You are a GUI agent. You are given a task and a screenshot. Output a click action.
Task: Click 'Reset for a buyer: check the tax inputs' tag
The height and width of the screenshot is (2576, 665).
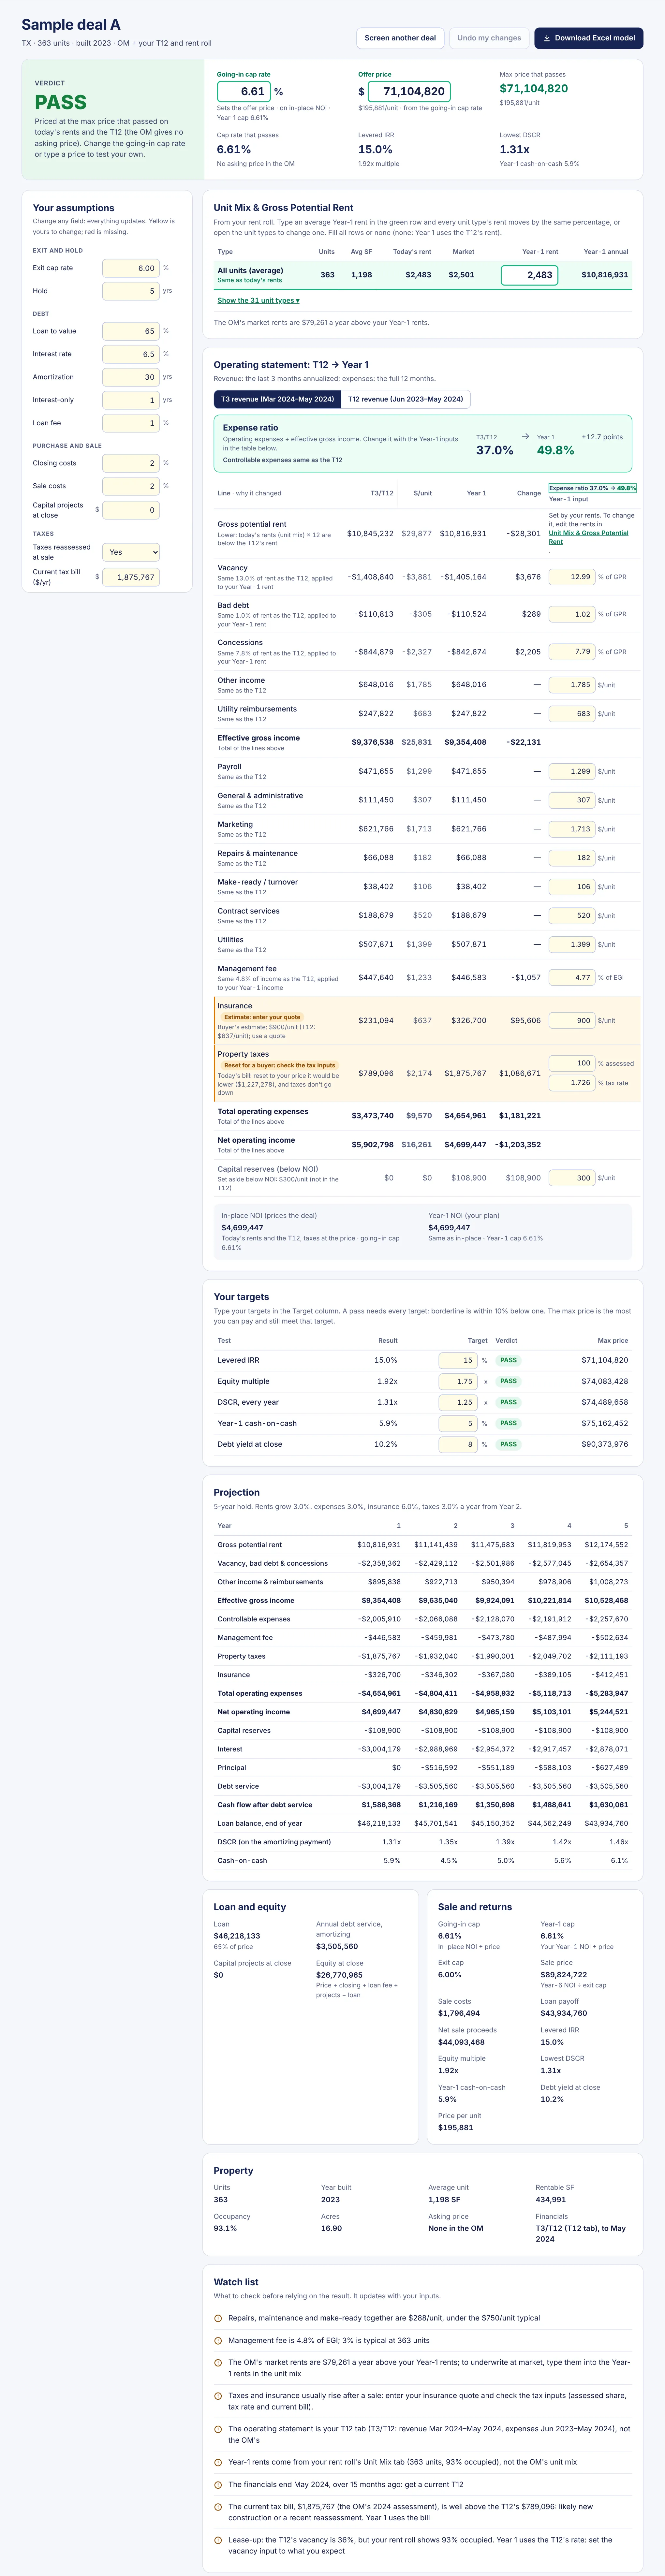click(280, 1065)
